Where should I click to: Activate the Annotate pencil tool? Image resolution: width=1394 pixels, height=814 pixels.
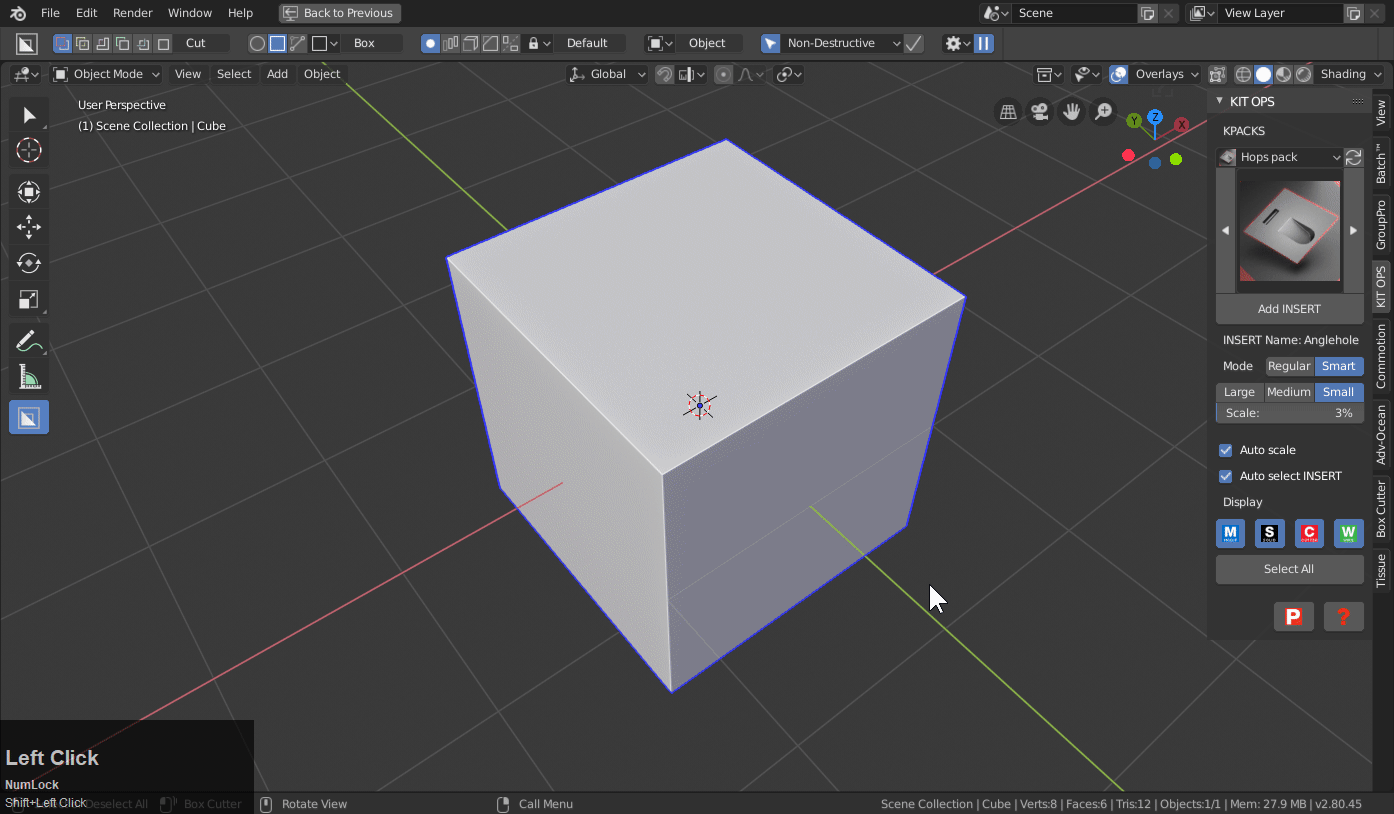click(29, 341)
